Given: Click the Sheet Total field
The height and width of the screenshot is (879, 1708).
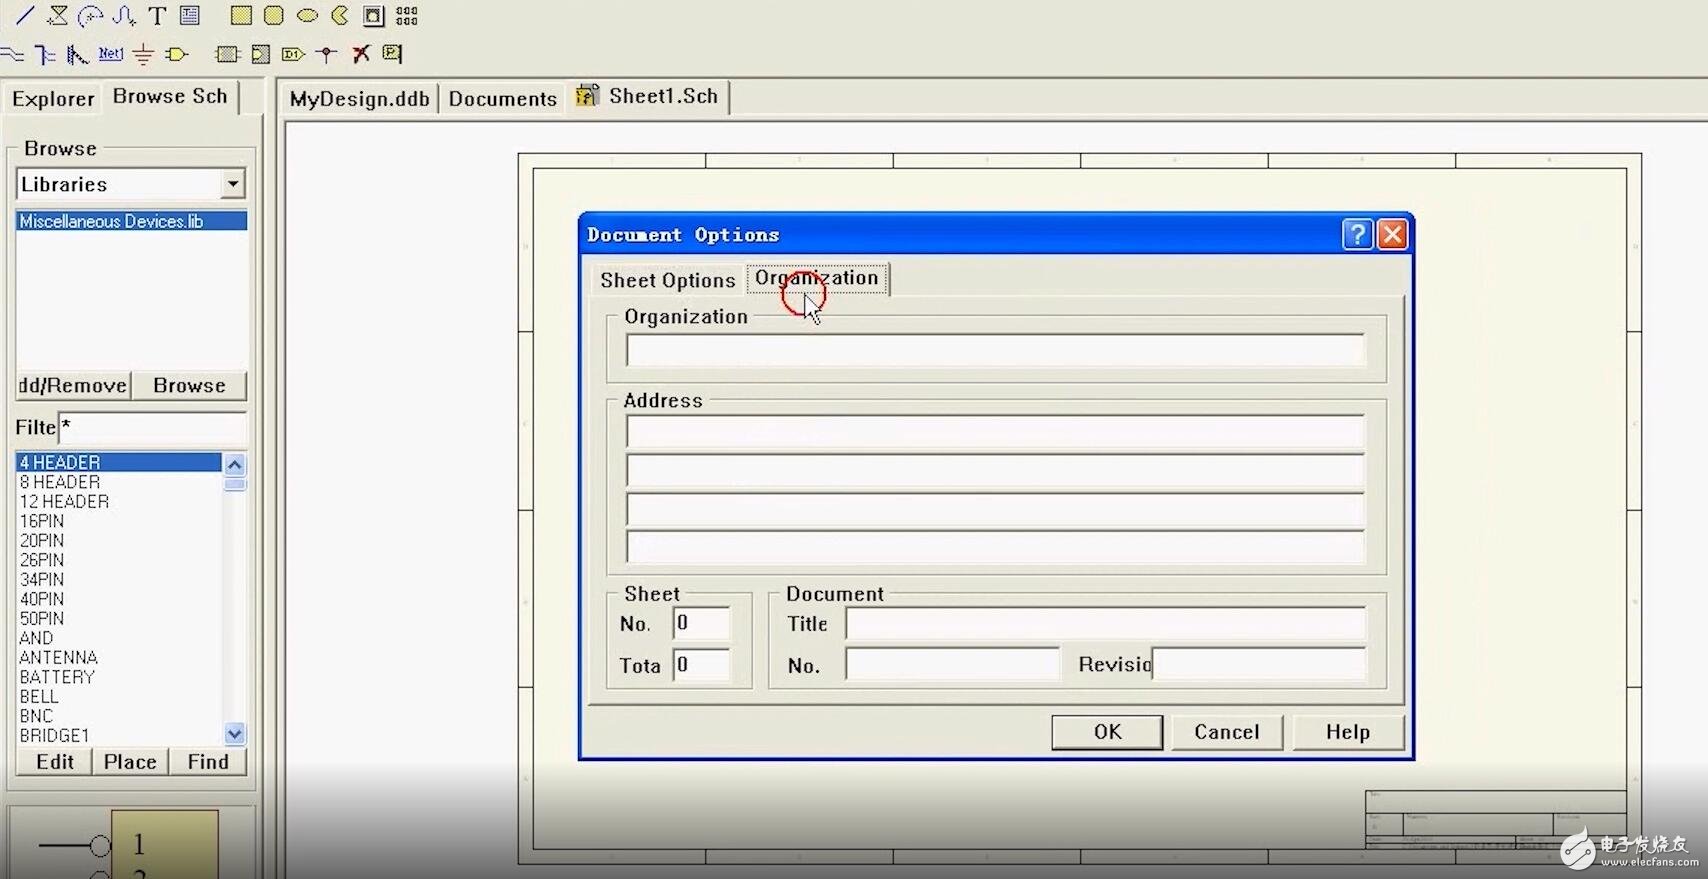Looking at the screenshot, I should (701, 665).
